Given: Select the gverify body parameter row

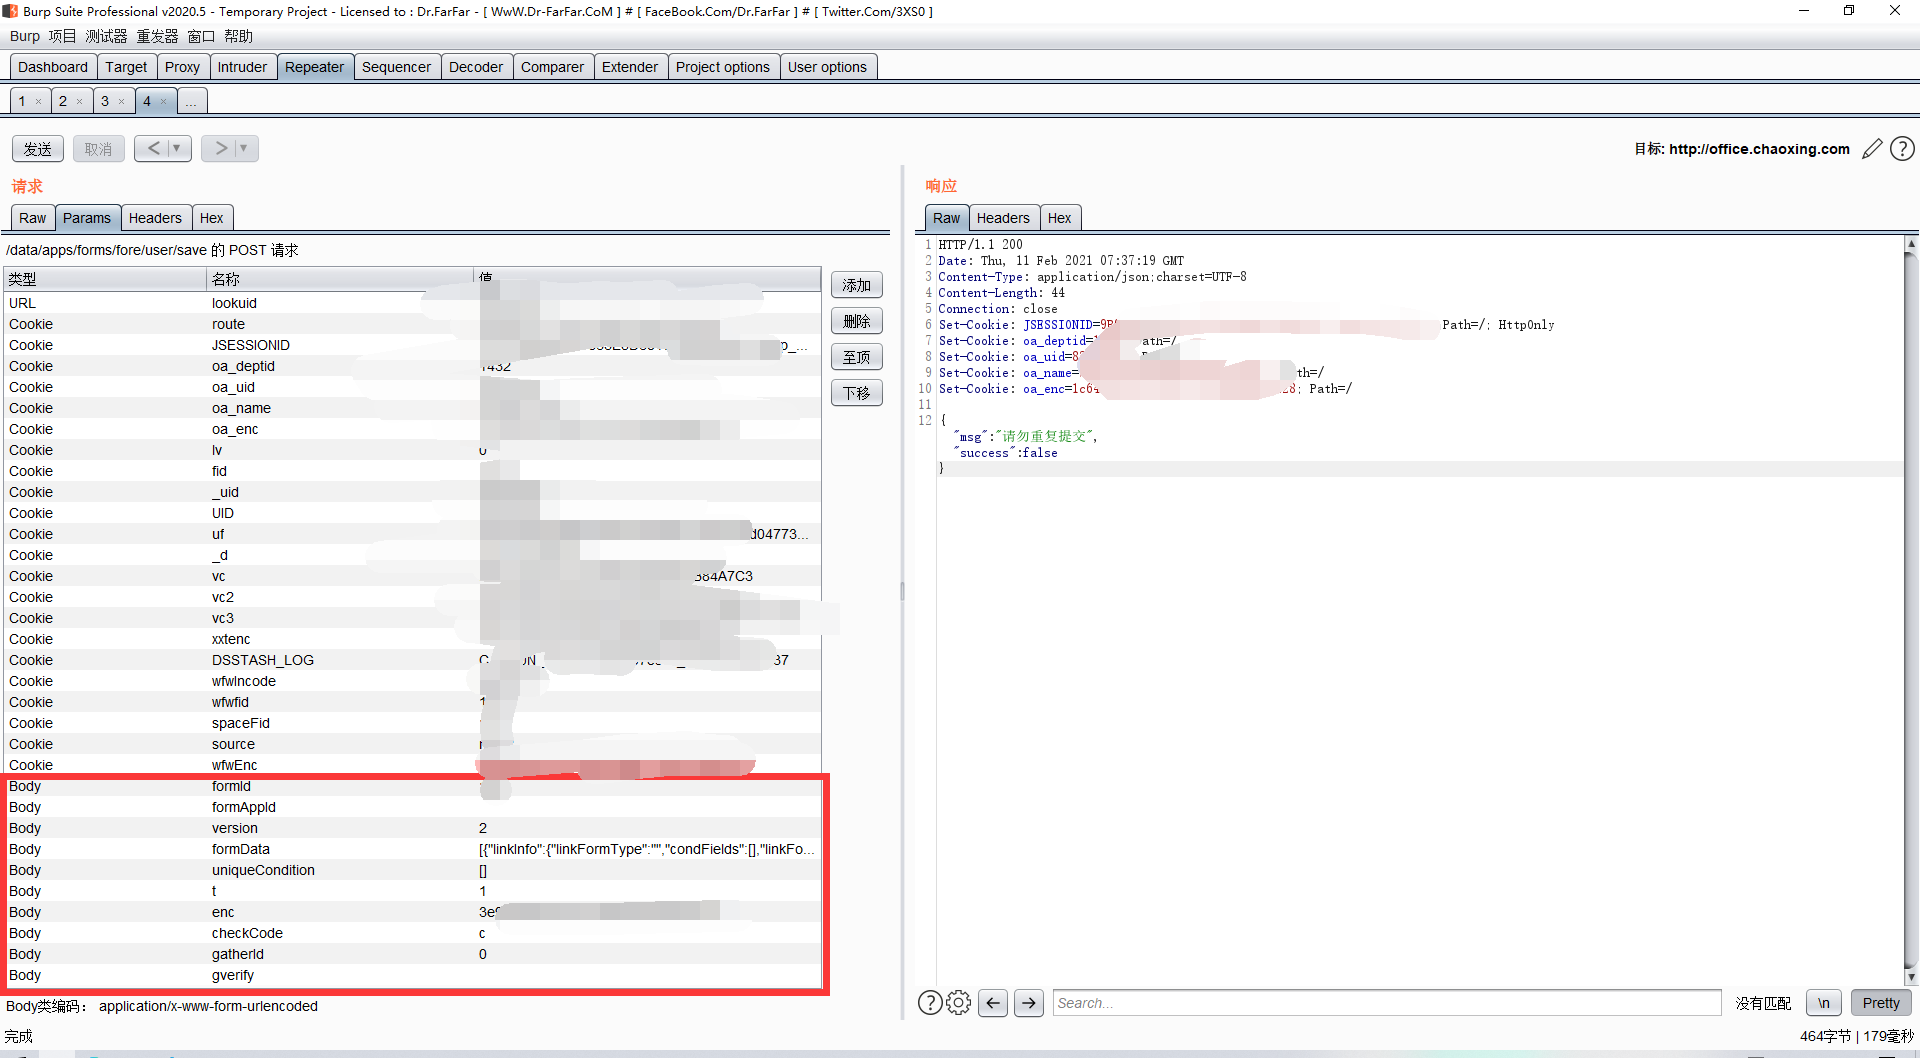Looking at the screenshot, I should (413, 975).
